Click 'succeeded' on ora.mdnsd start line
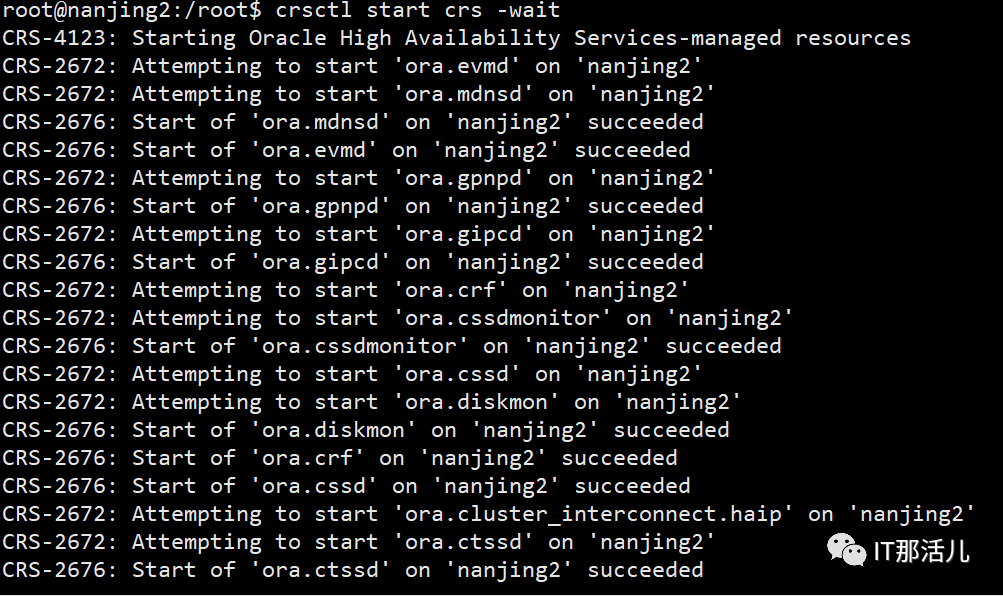 (645, 122)
